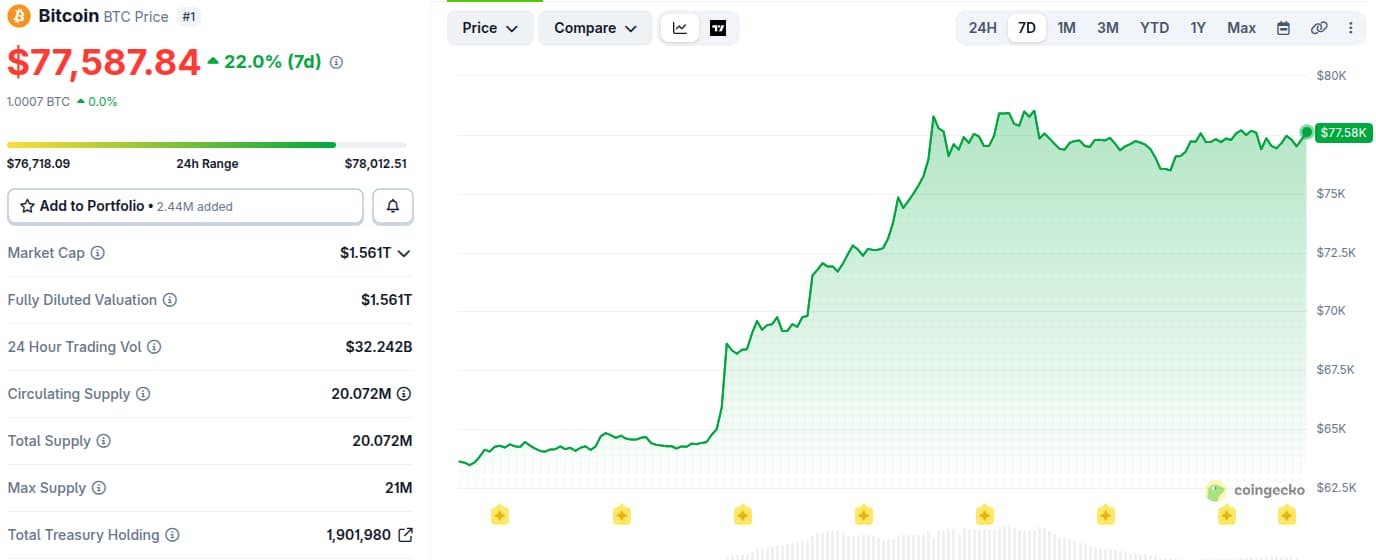Select the 24H time range
The width and height of the screenshot is (1376, 560).
(983, 28)
